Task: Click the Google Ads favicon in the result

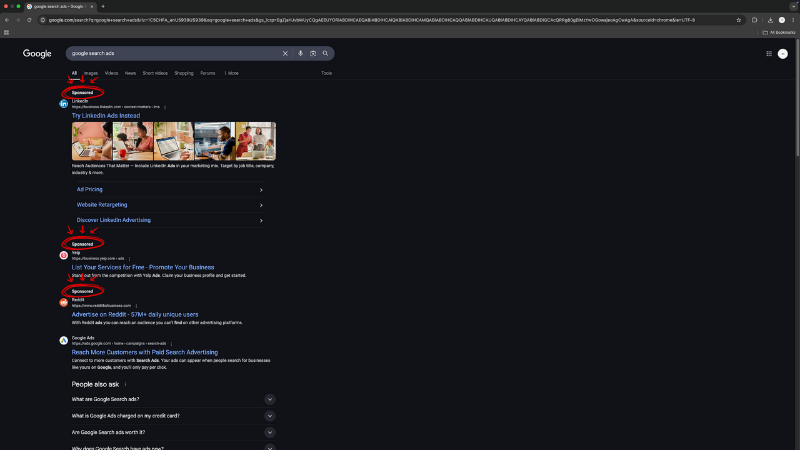Action: 64,340
